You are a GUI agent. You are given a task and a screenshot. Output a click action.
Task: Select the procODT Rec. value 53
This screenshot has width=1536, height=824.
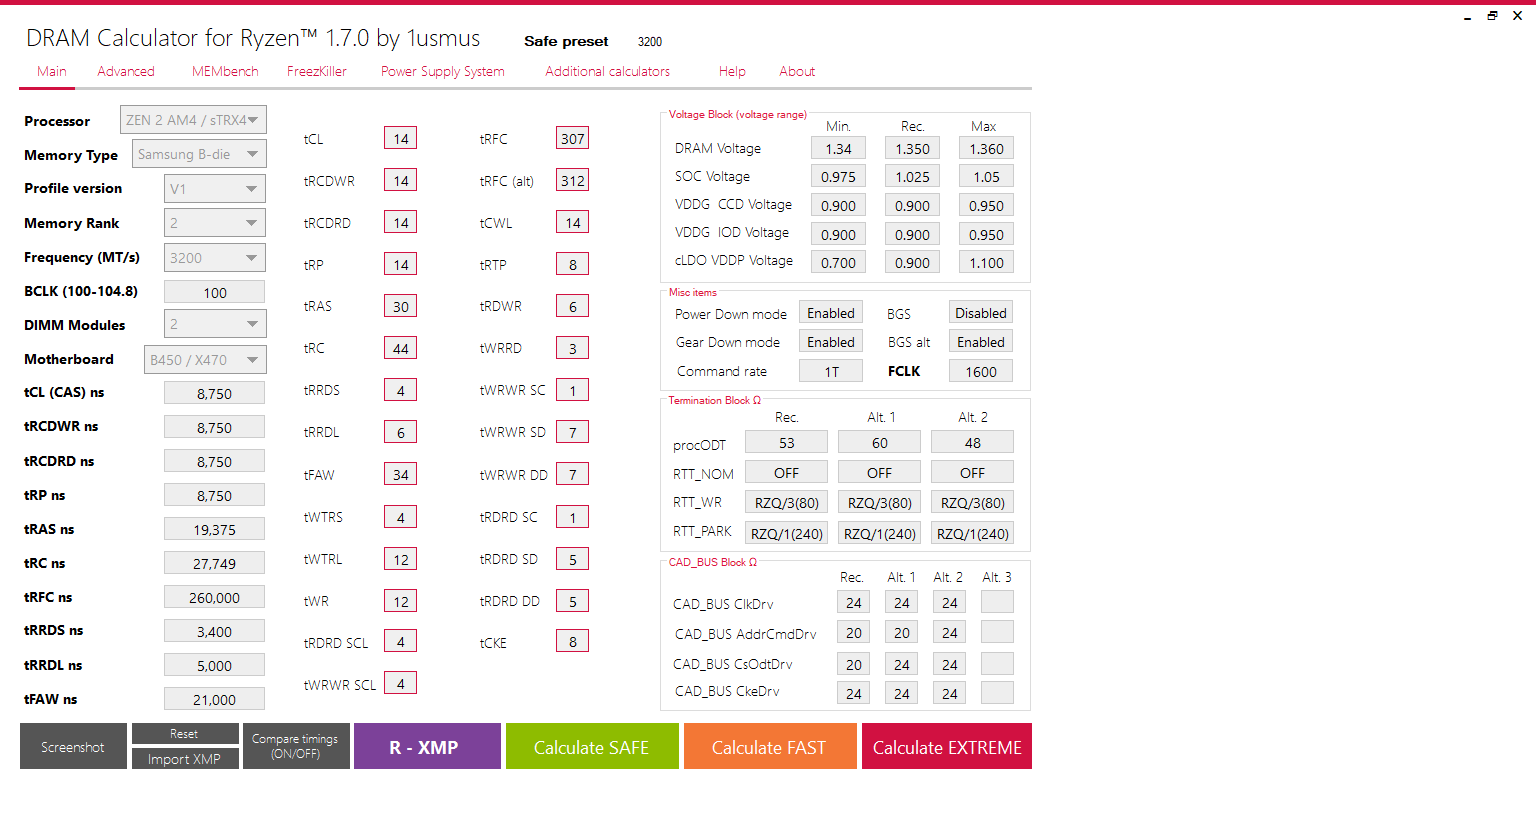pyautogui.click(x=787, y=442)
